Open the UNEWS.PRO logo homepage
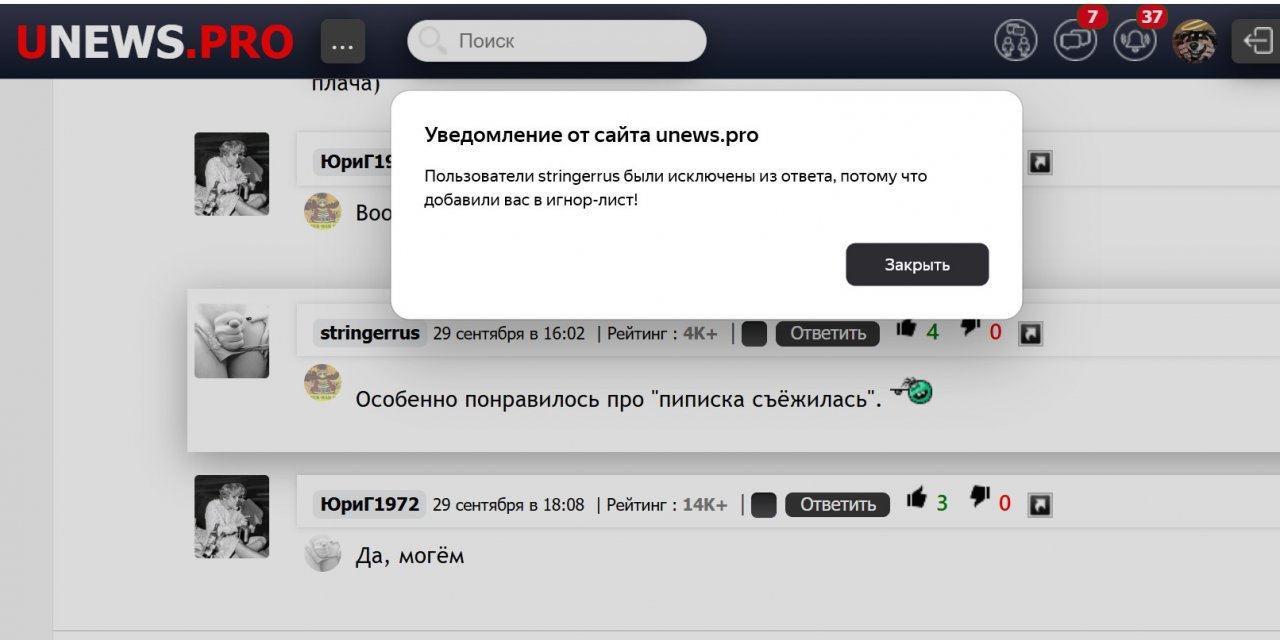Image resolution: width=1280 pixels, height=640 pixels. (155, 42)
